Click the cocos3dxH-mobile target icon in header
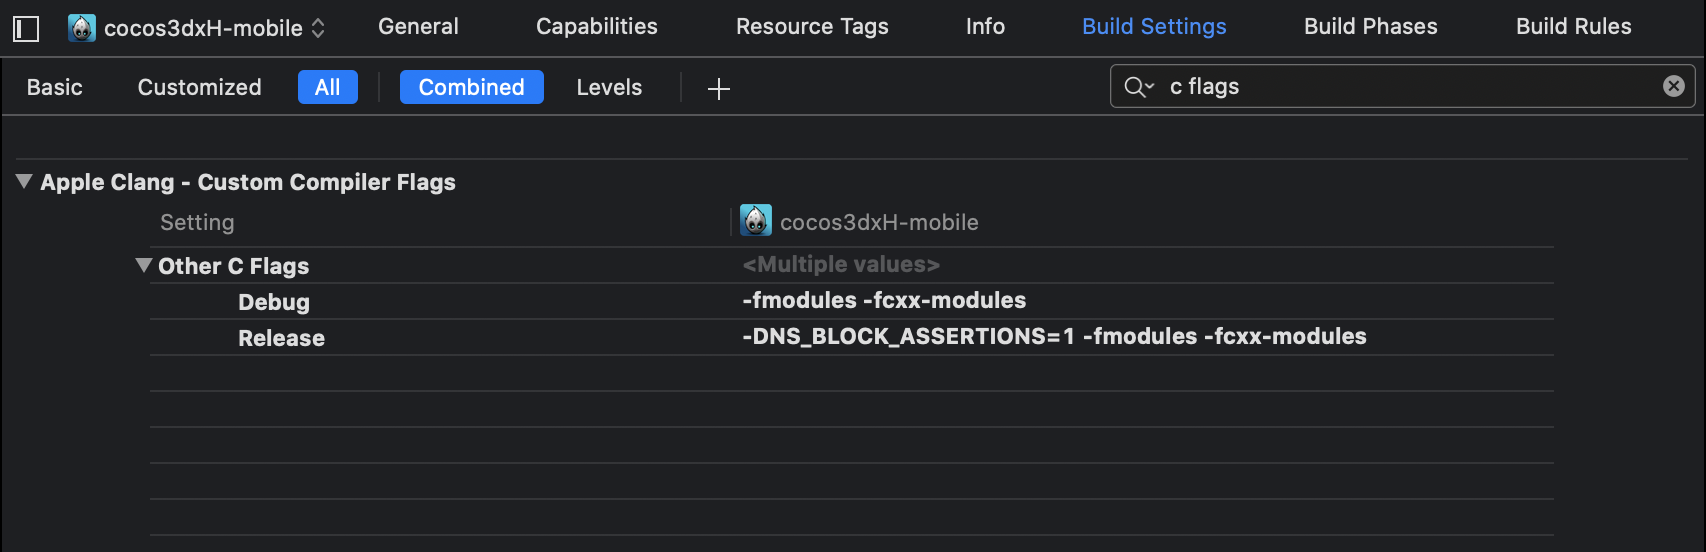1706x552 pixels. click(82, 28)
